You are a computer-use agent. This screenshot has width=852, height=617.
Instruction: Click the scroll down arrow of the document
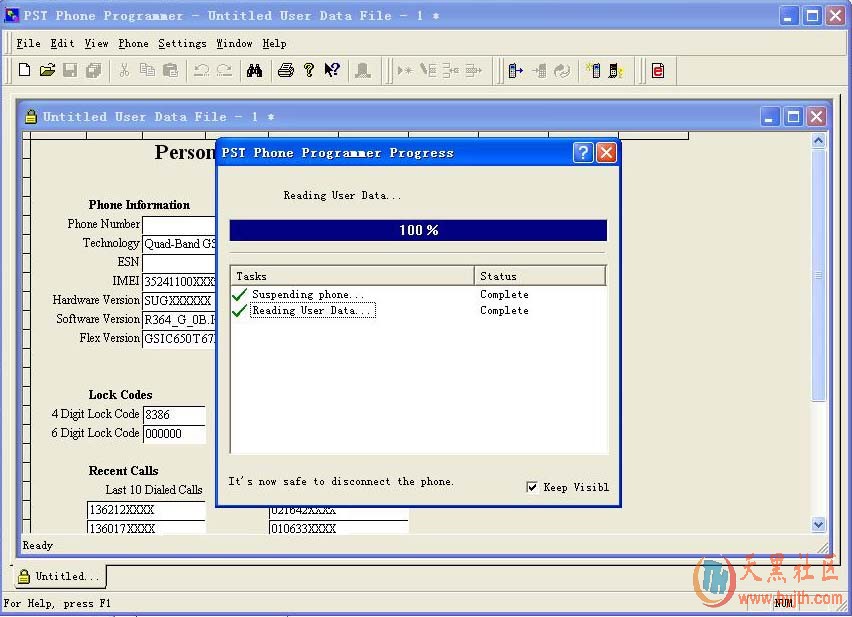[819, 524]
